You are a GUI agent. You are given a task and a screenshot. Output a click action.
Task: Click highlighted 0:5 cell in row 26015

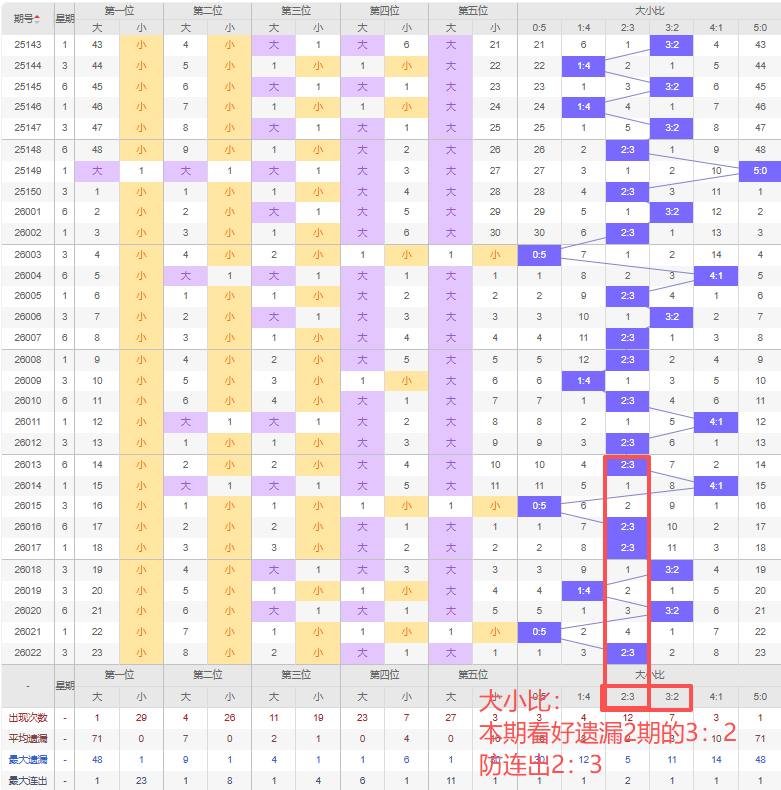539,506
